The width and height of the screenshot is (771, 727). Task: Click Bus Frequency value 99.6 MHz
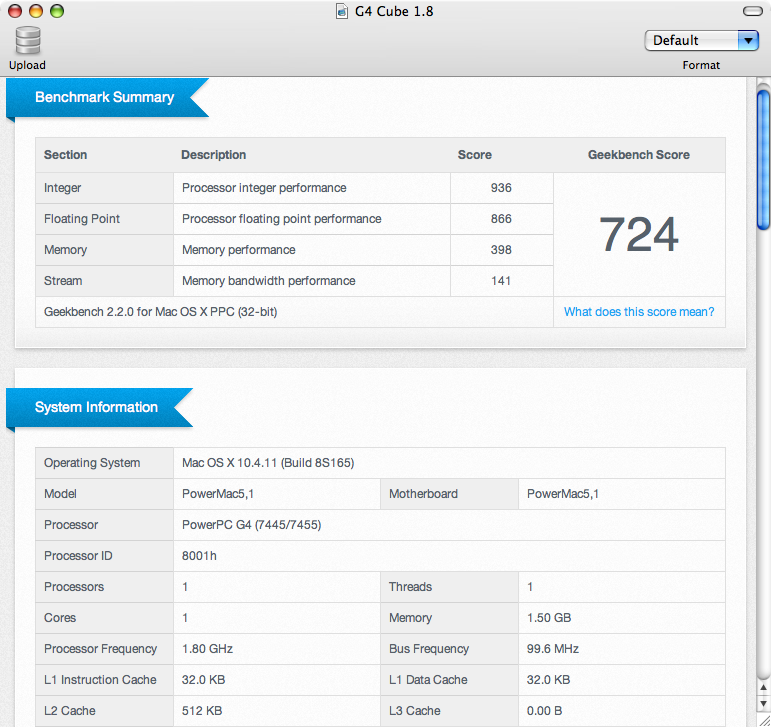[x=553, y=648]
